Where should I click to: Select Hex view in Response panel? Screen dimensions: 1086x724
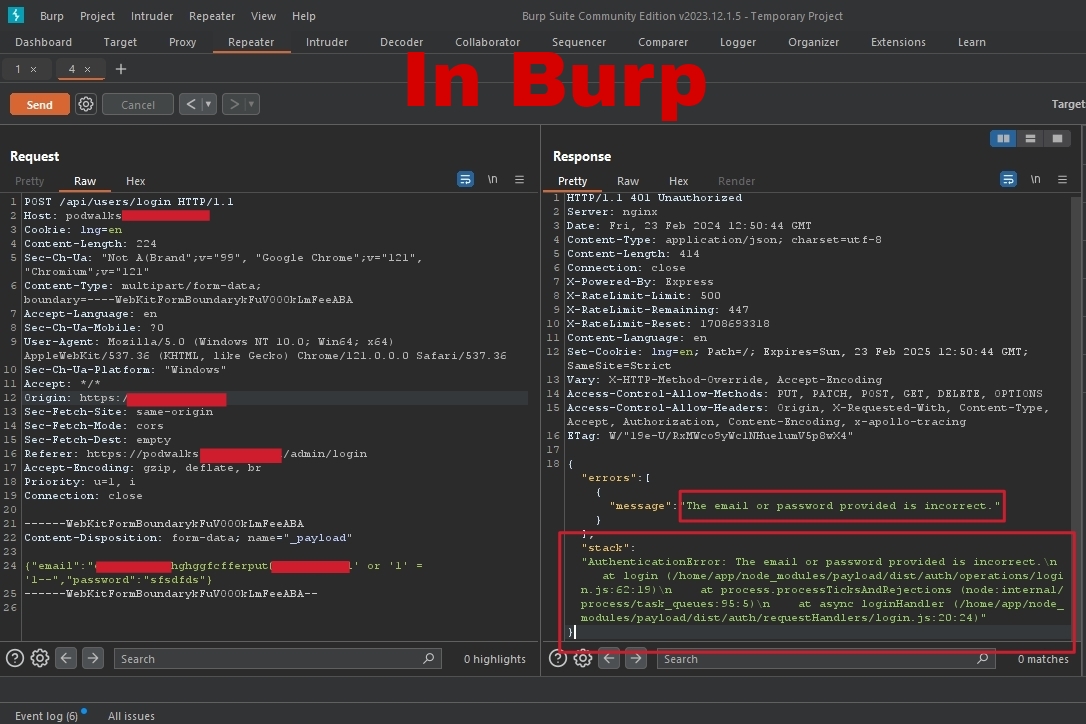pyautogui.click(x=678, y=181)
